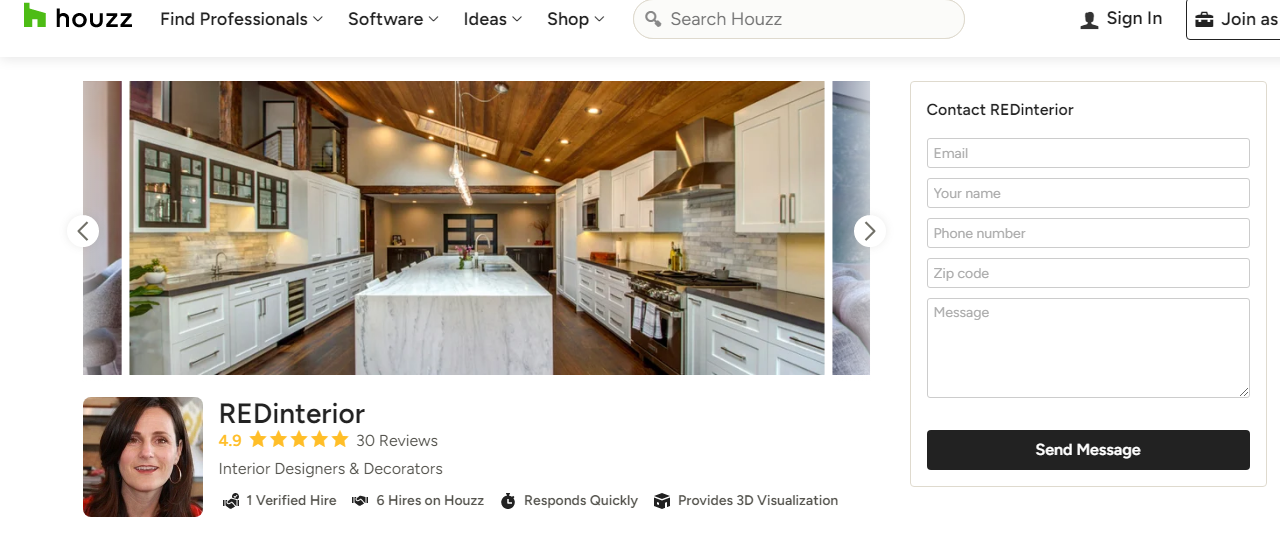Viewport: 1280px width, 533px height.
Task: Click the REDinterior profile photo
Action: [x=143, y=457]
